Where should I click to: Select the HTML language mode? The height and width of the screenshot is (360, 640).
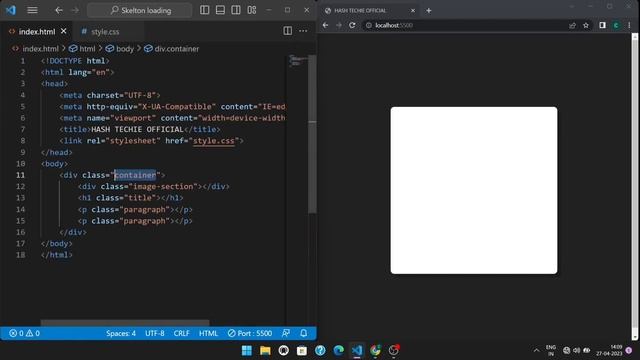click(208, 333)
